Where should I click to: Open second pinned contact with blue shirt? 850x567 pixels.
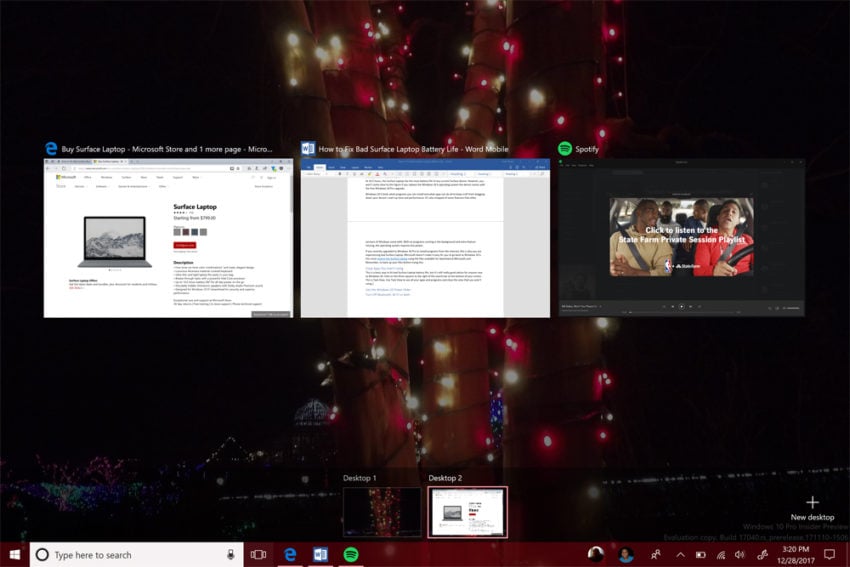(x=626, y=555)
